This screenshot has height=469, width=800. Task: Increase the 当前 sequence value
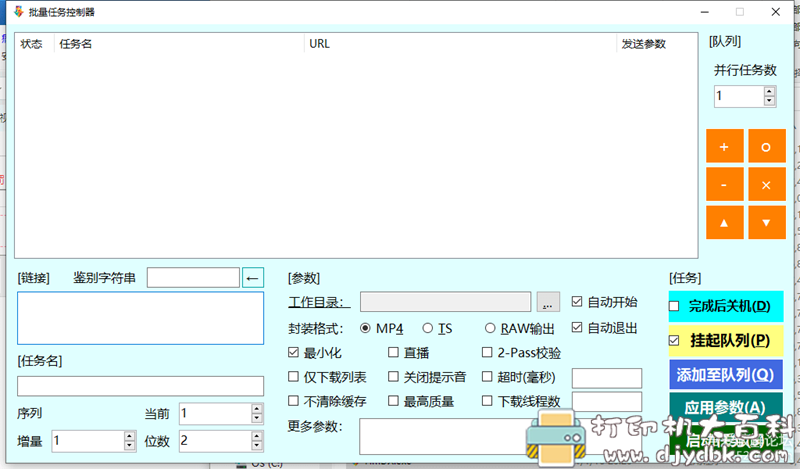(x=257, y=409)
